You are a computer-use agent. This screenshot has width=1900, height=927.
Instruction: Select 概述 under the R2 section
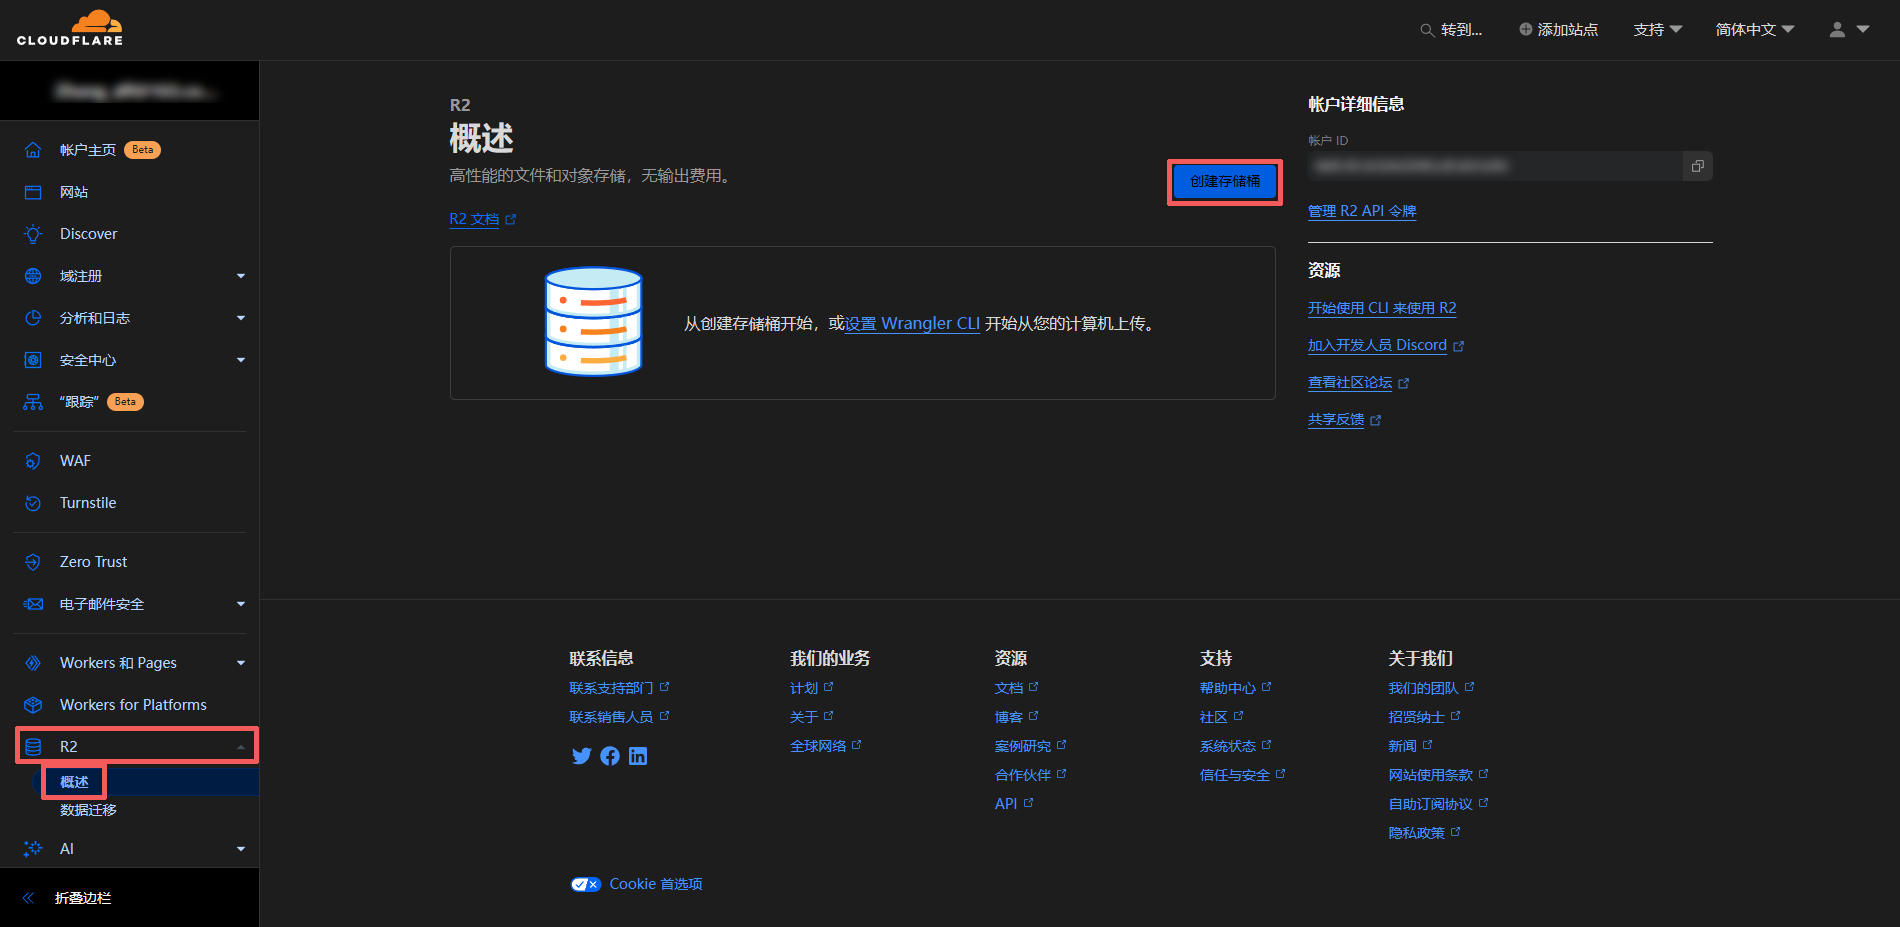click(74, 781)
